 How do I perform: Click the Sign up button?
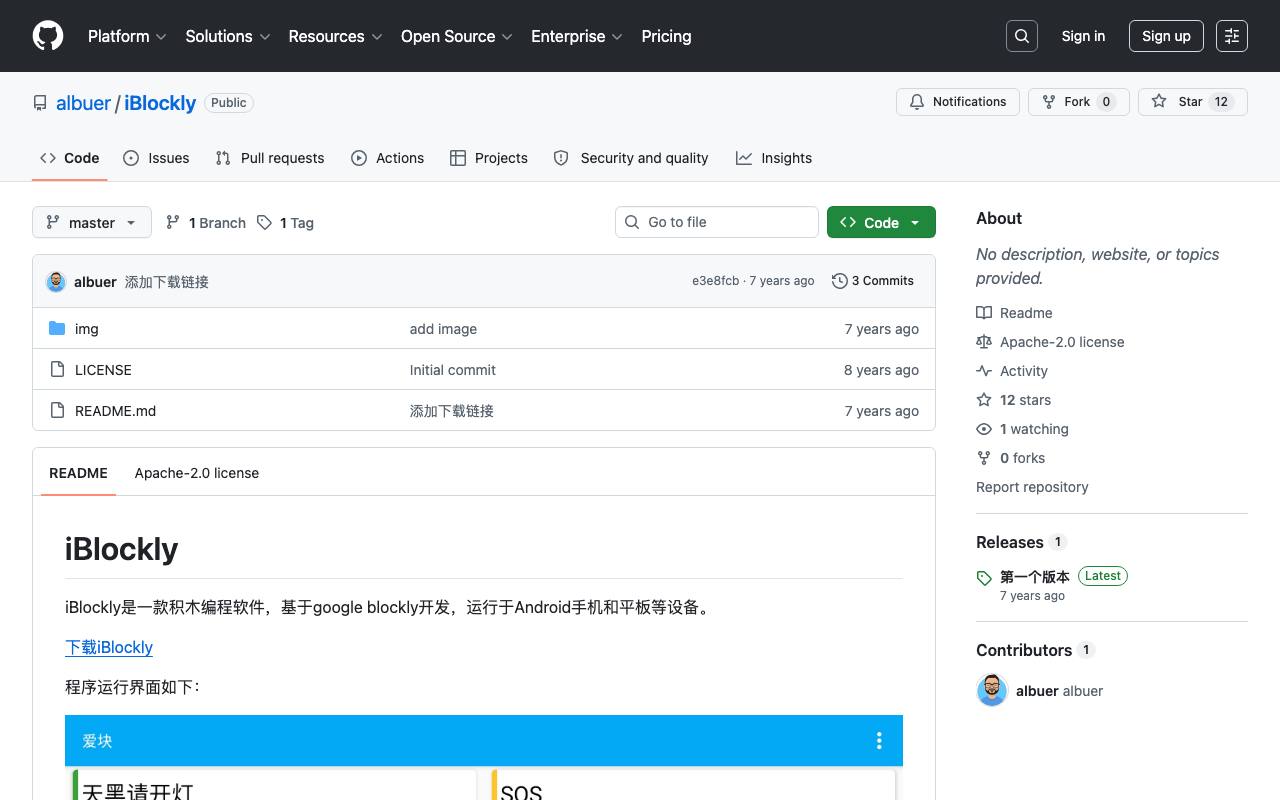click(x=1166, y=36)
